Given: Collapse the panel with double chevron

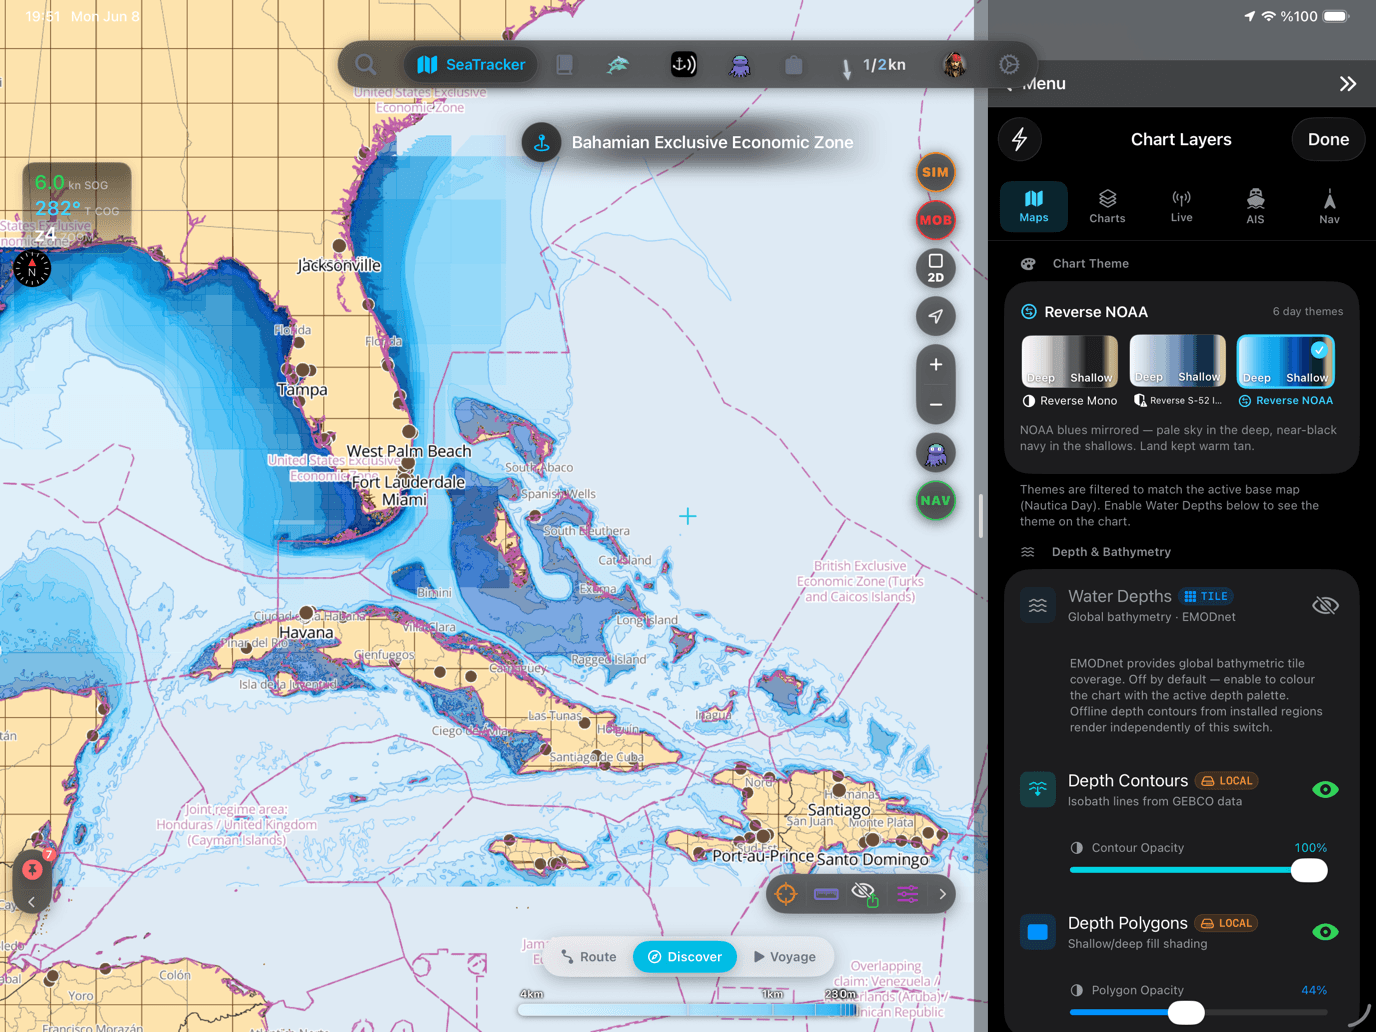Looking at the screenshot, I should click(x=1348, y=84).
